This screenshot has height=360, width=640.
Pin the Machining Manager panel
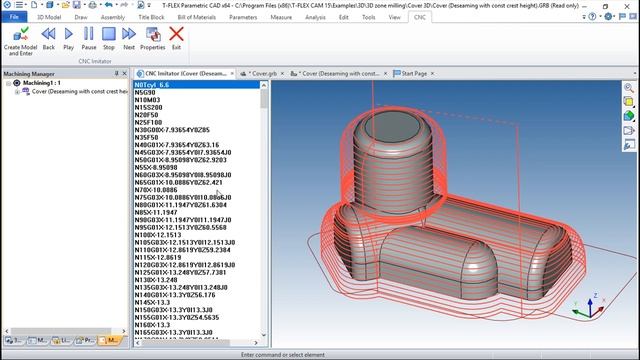(x=116, y=73)
